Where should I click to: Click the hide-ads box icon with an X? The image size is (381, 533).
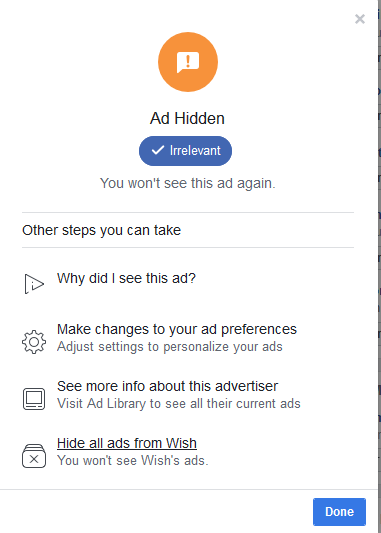coord(34,456)
